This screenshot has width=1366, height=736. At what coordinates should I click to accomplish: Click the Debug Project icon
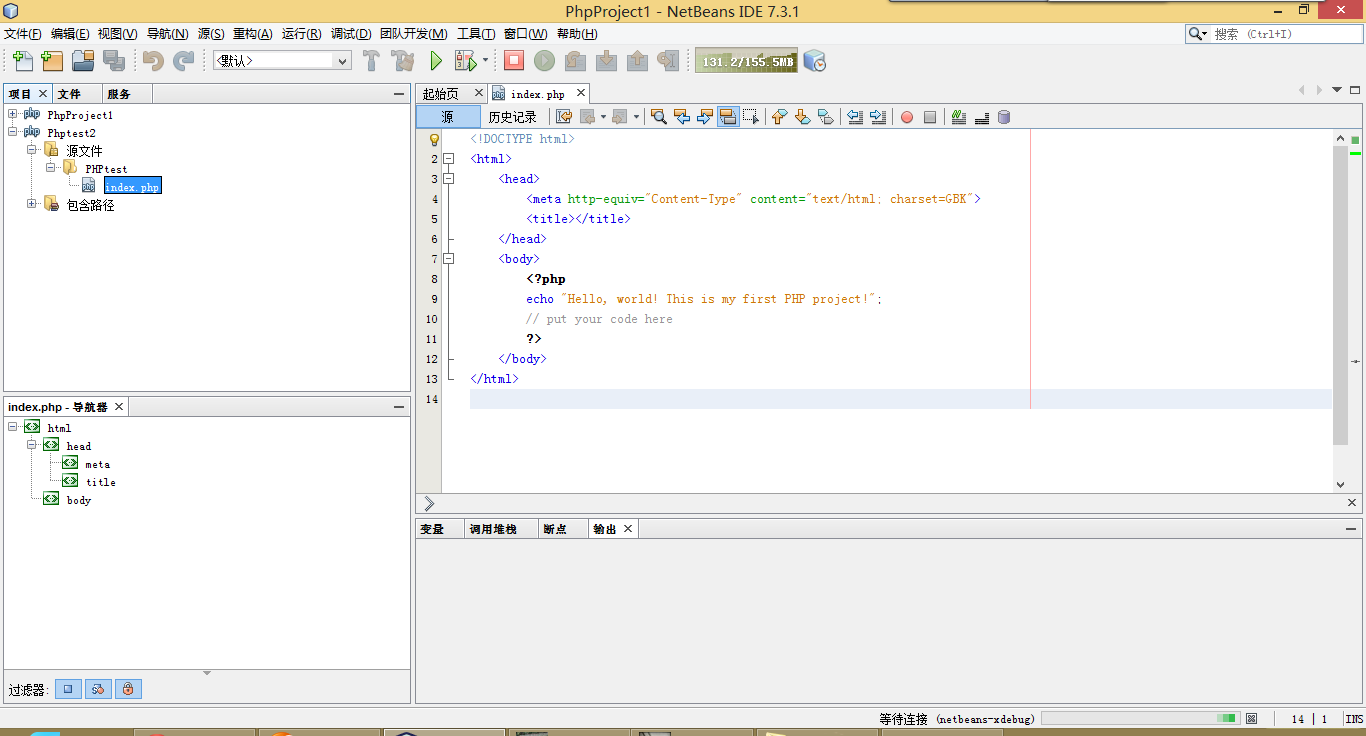pyautogui.click(x=465, y=61)
